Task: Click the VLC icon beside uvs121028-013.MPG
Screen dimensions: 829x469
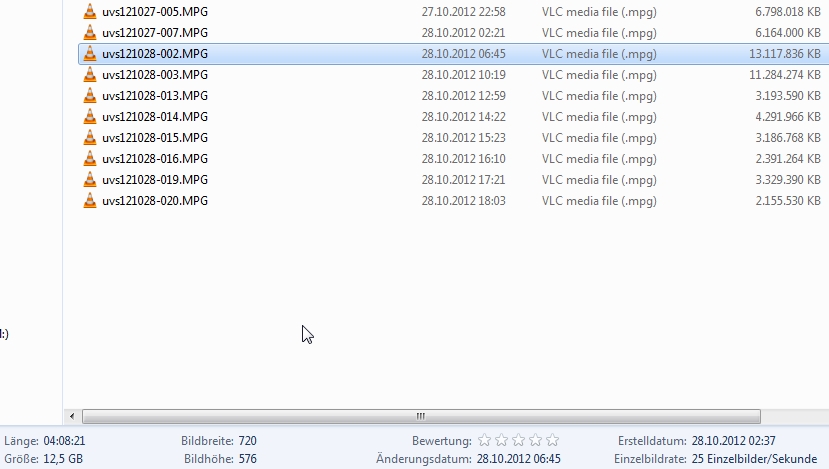Action: (x=90, y=96)
